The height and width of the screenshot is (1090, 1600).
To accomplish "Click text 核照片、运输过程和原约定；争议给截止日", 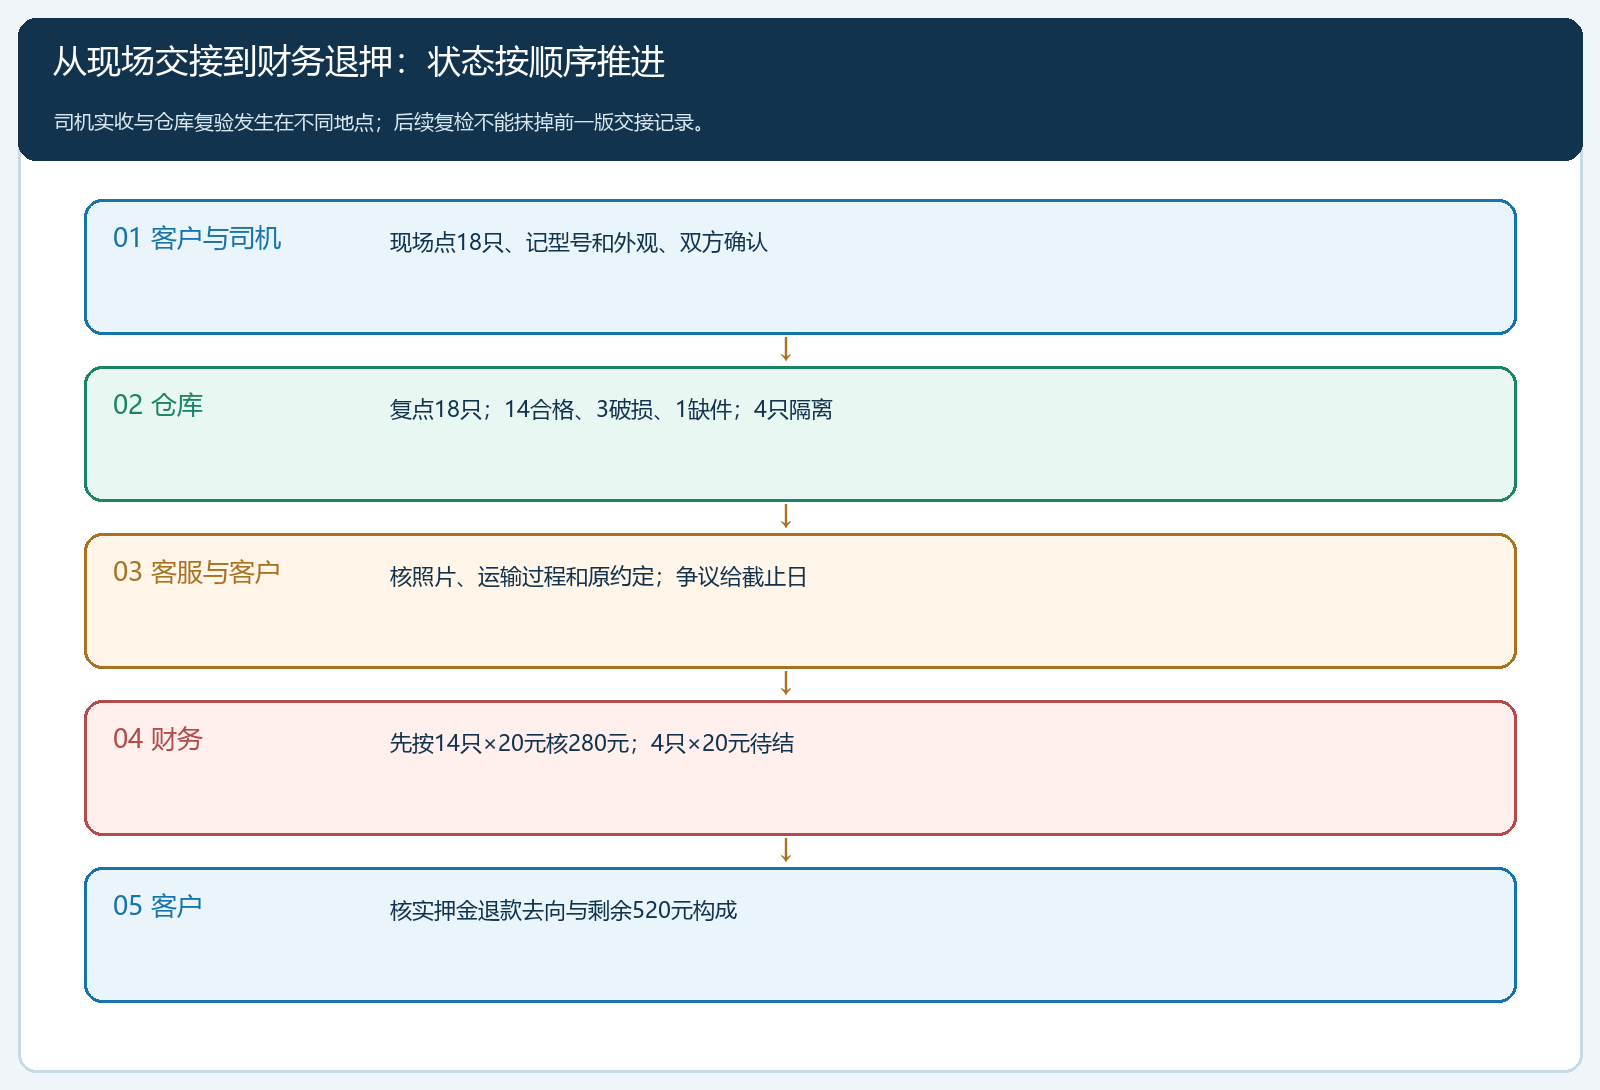I will point(598,577).
